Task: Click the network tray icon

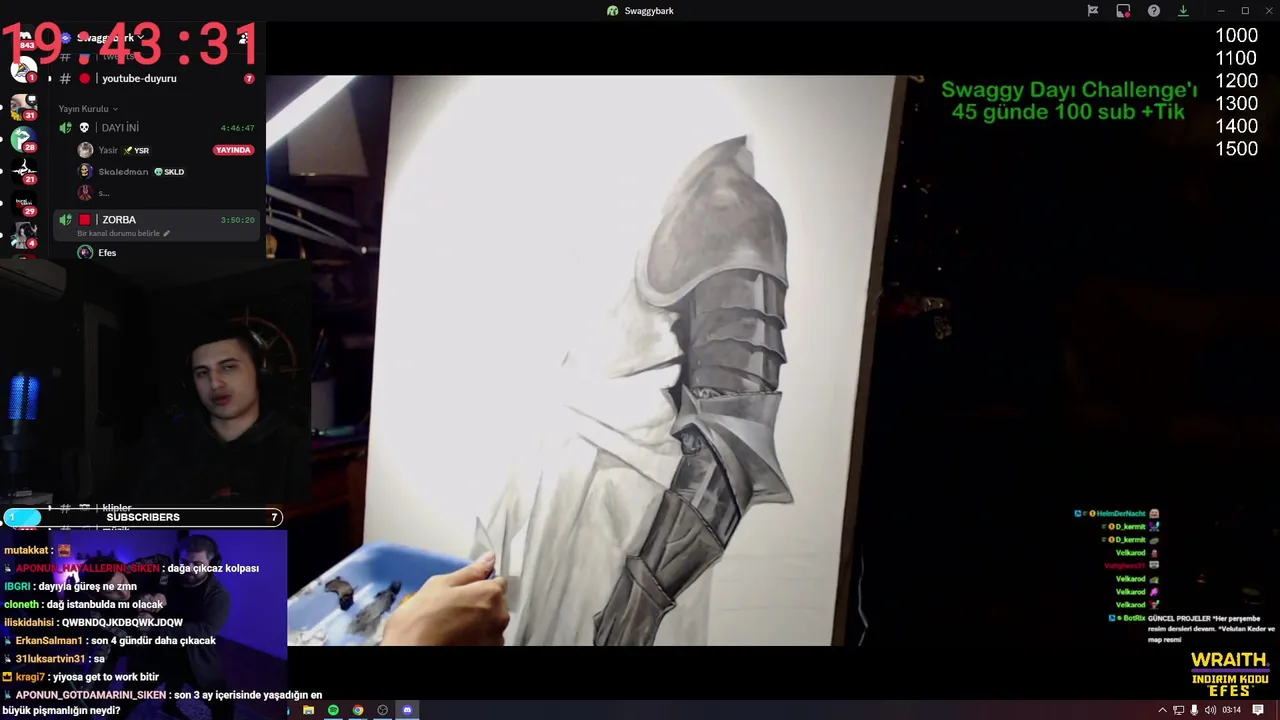Action: [x=1178, y=710]
